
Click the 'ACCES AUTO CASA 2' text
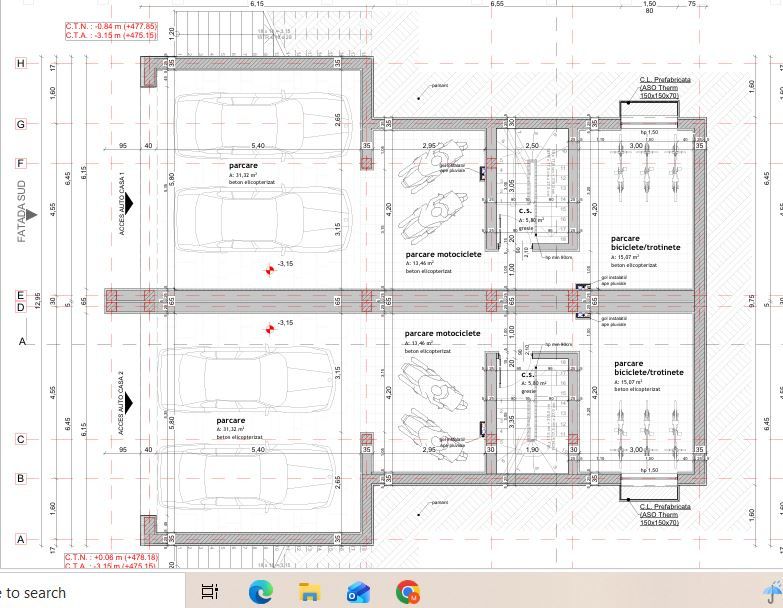point(121,403)
